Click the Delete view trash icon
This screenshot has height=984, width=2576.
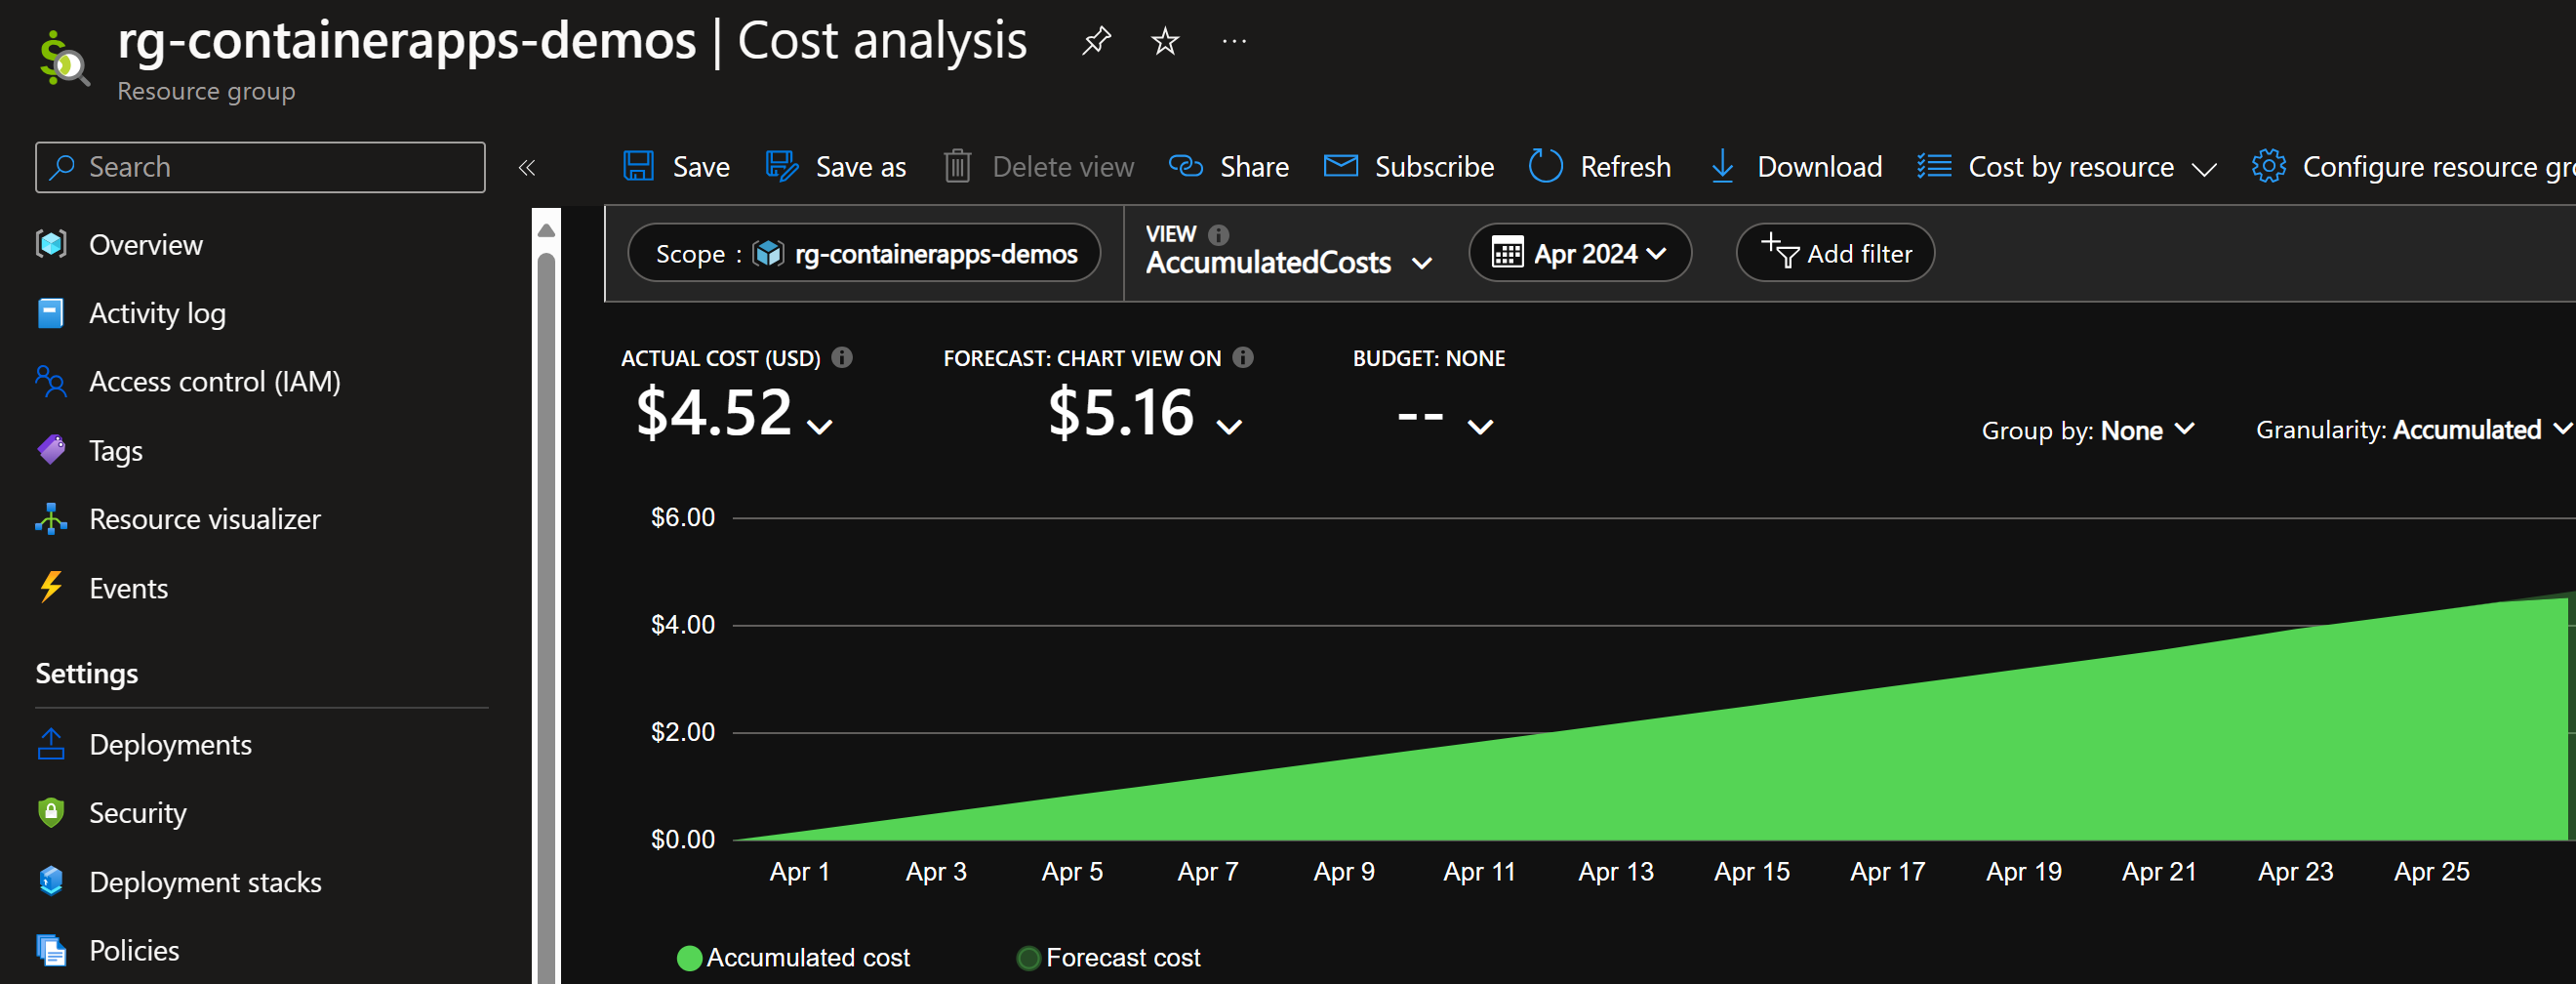pos(957,166)
